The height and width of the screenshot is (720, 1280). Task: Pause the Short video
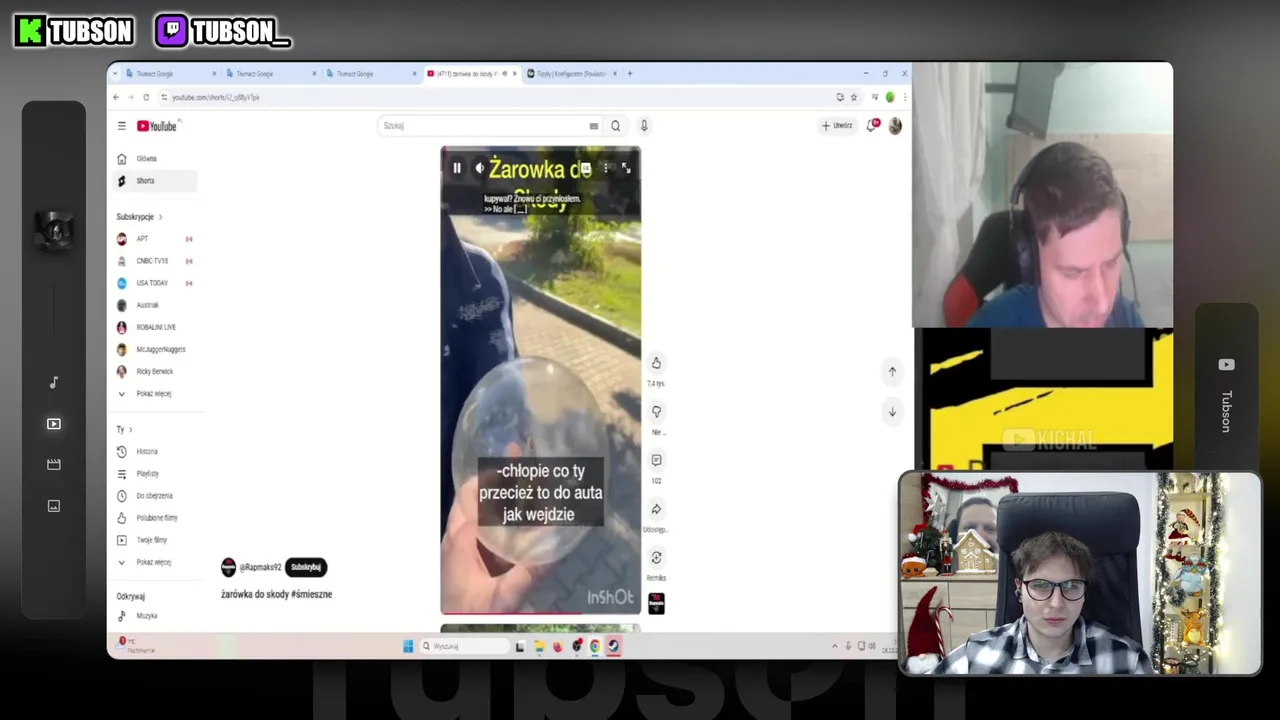[457, 168]
